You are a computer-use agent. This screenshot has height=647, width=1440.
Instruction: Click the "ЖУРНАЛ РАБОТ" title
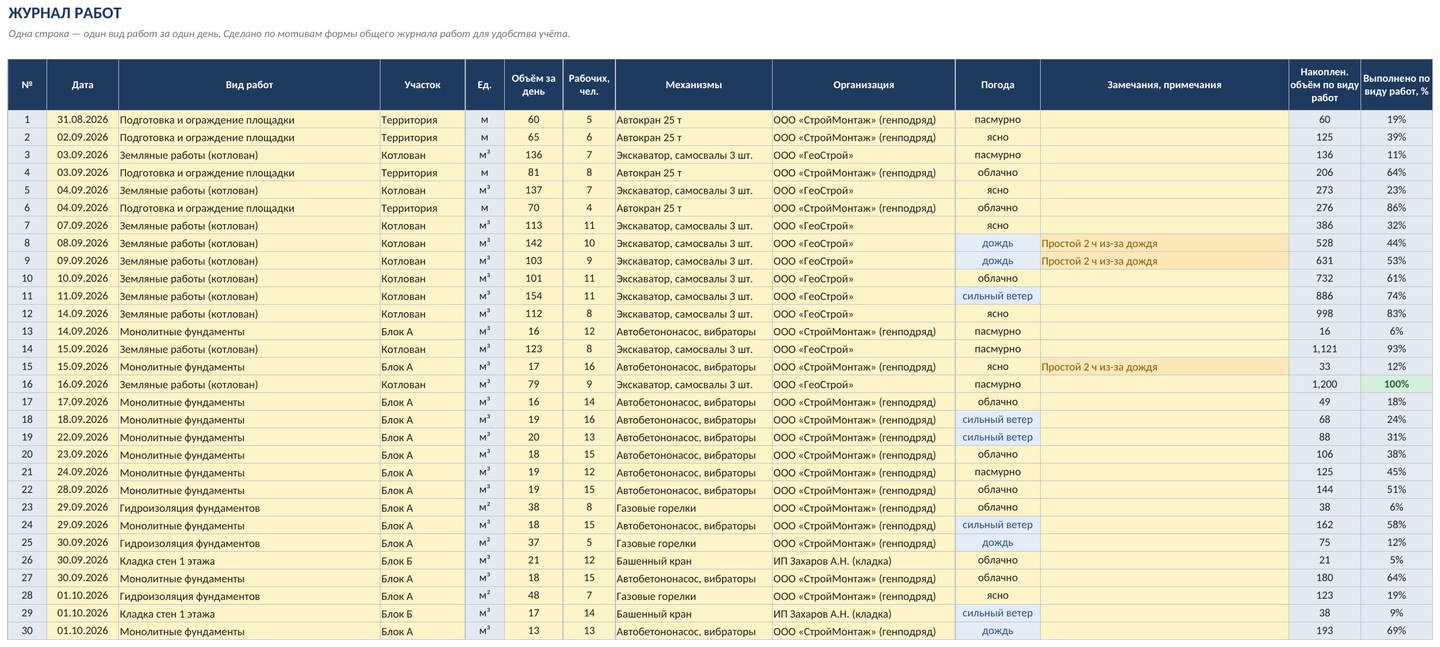pos(65,13)
